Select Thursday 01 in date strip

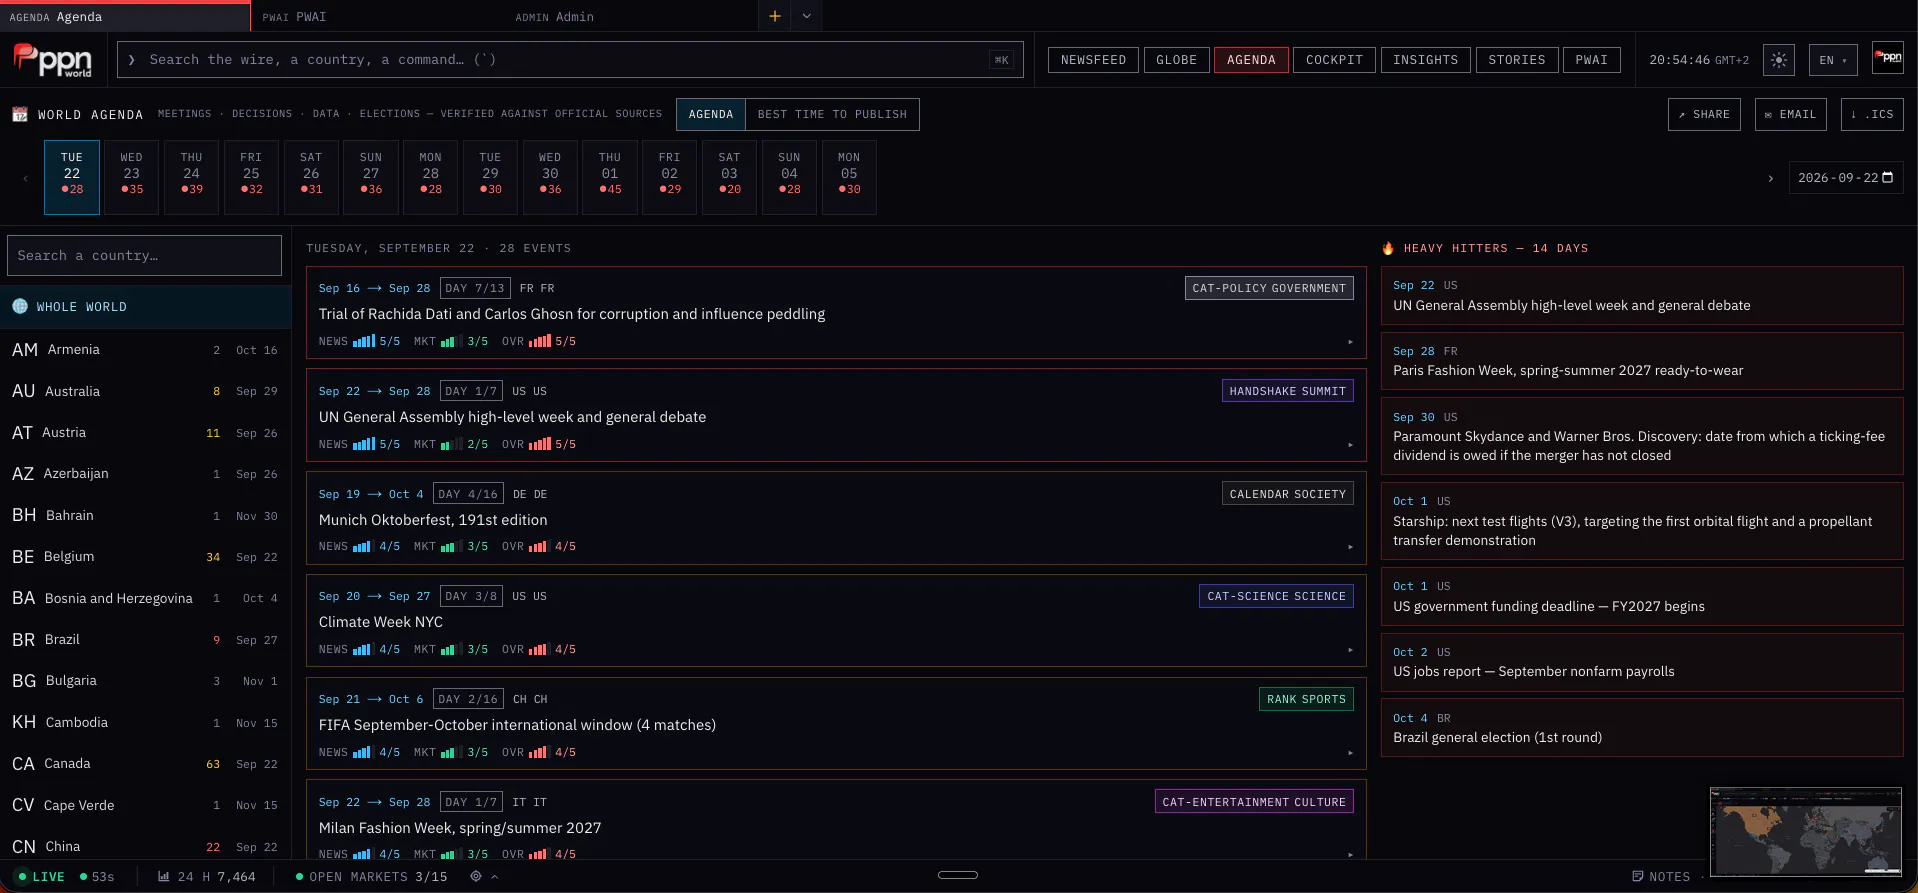[610, 178]
